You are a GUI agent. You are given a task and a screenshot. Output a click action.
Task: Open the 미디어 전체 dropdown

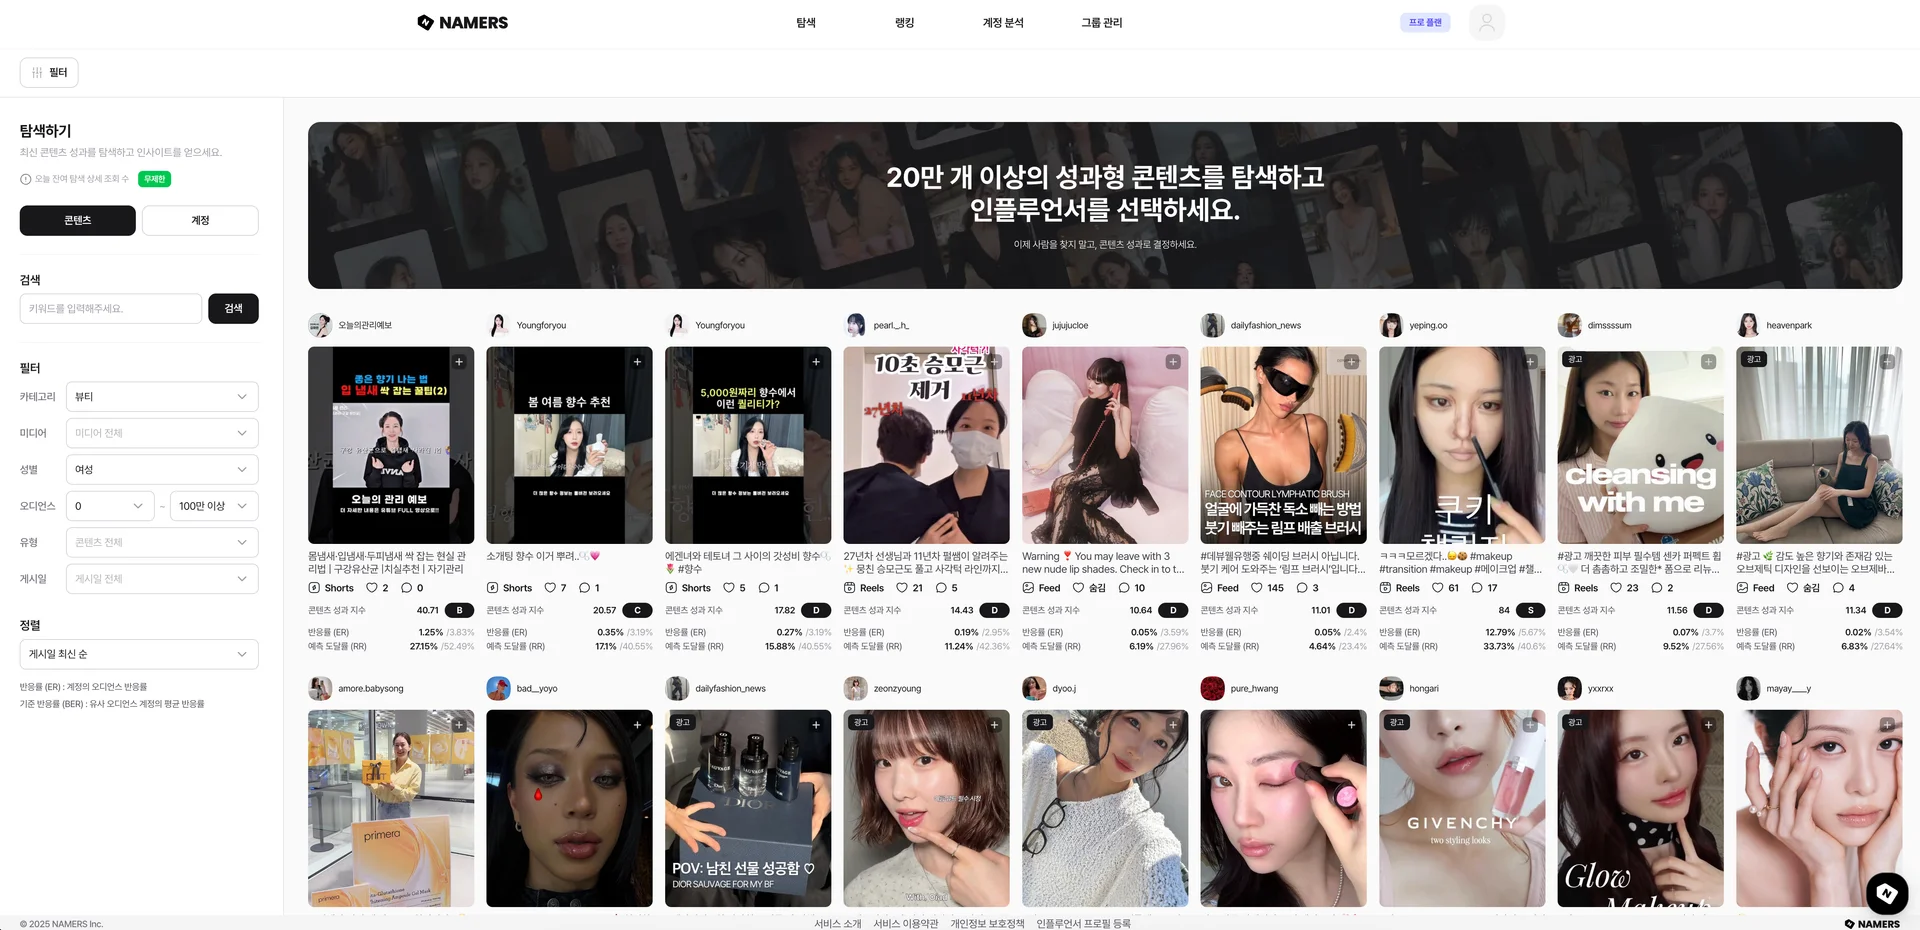click(x=162, y=433)
